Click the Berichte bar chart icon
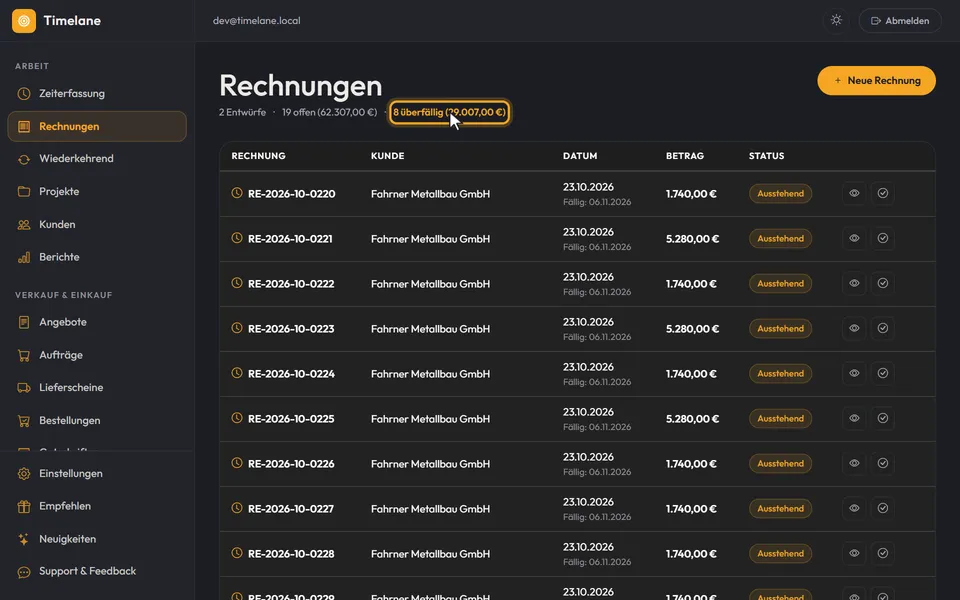This screenshot has height=600, width=960. 24,257
